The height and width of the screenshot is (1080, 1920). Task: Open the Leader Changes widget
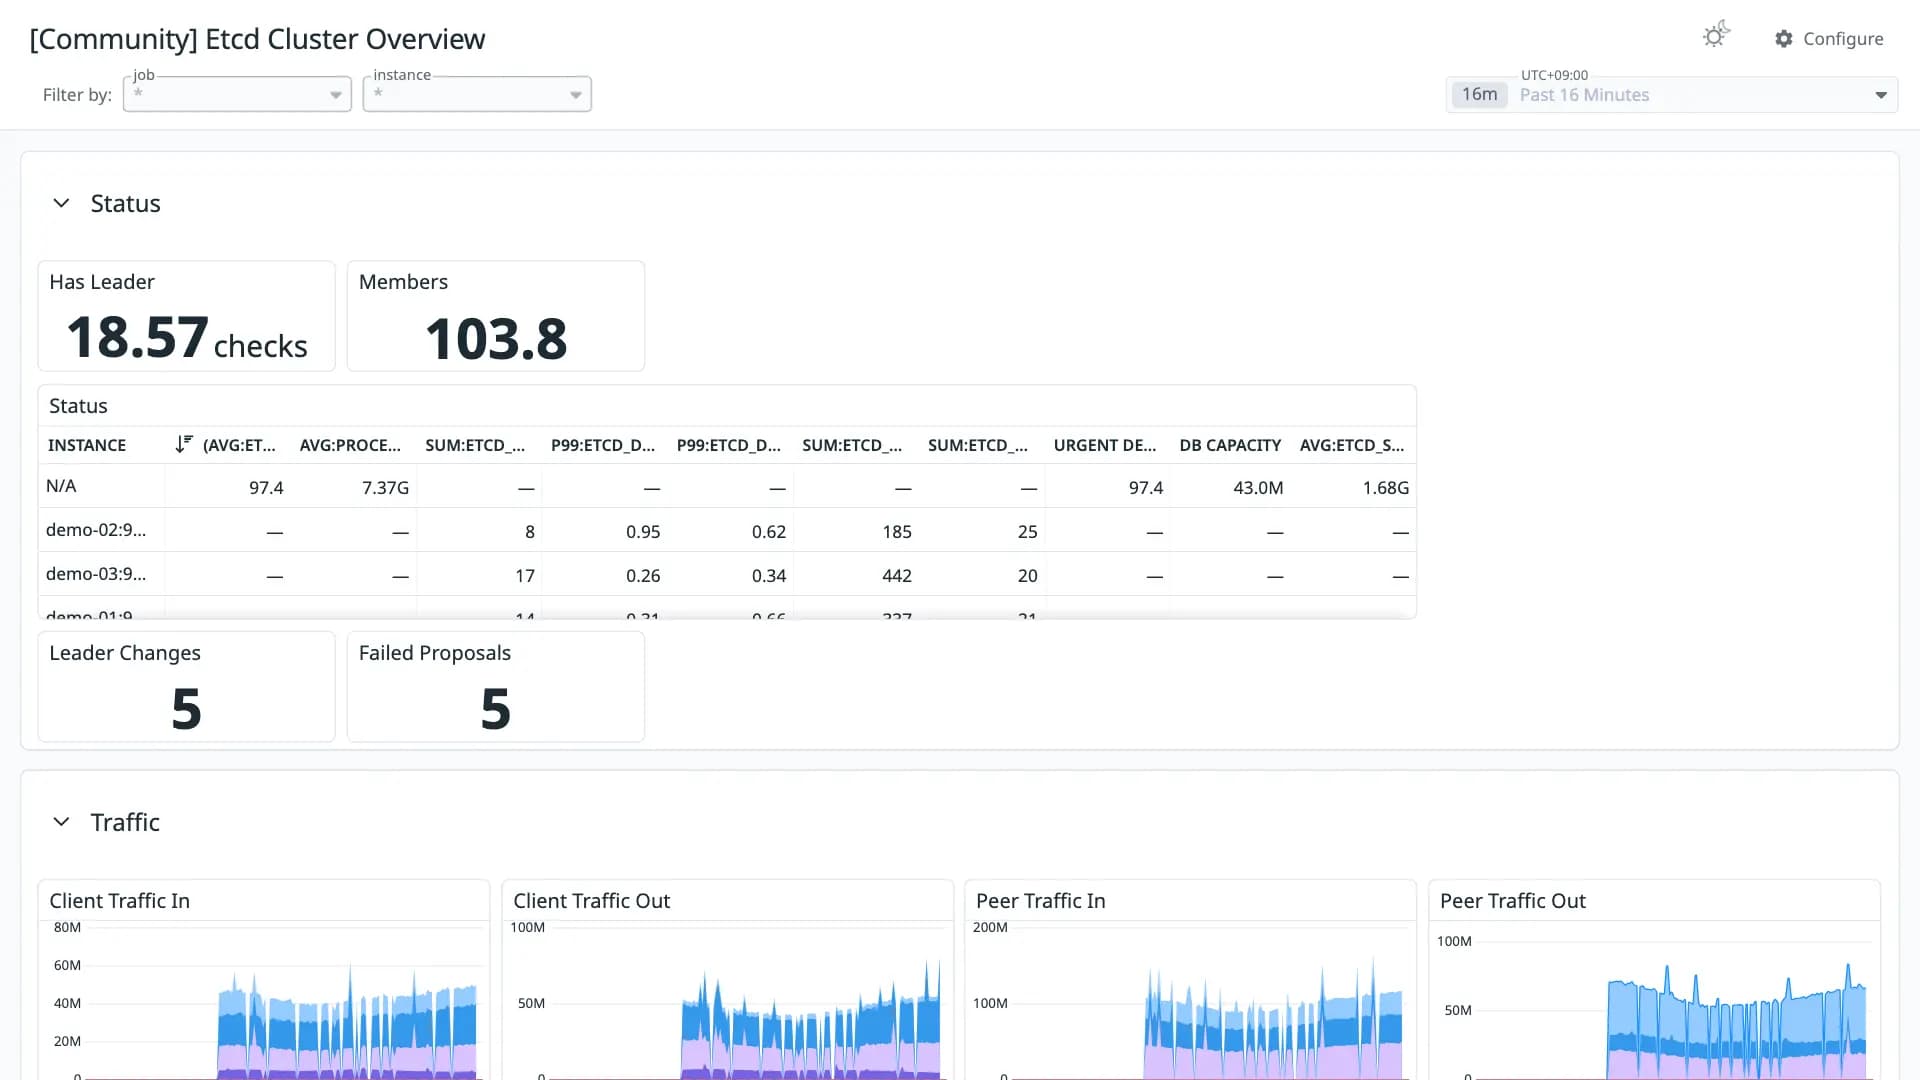tap(186, 686)
